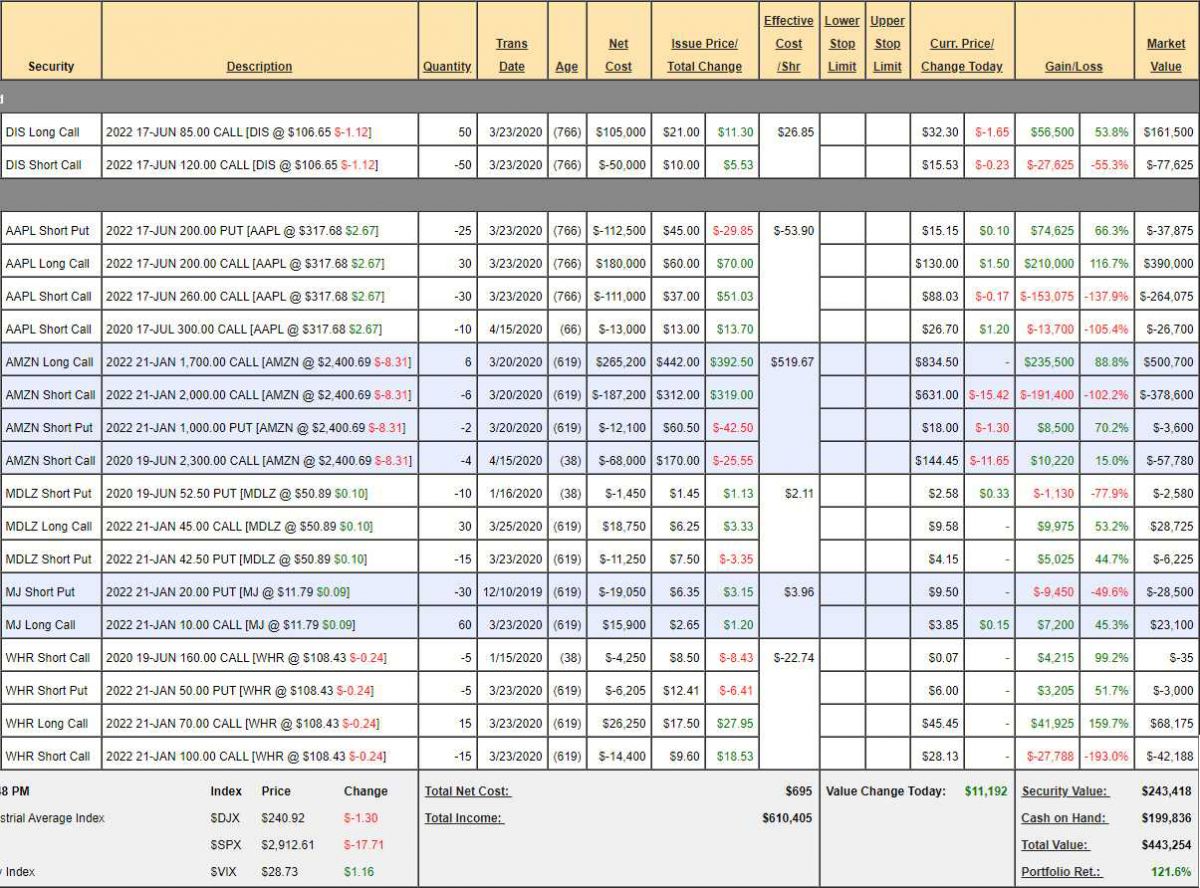Click the Lower Stop Limit header
Viewport: 1200px width, 888px height.
tap(842, 44)
